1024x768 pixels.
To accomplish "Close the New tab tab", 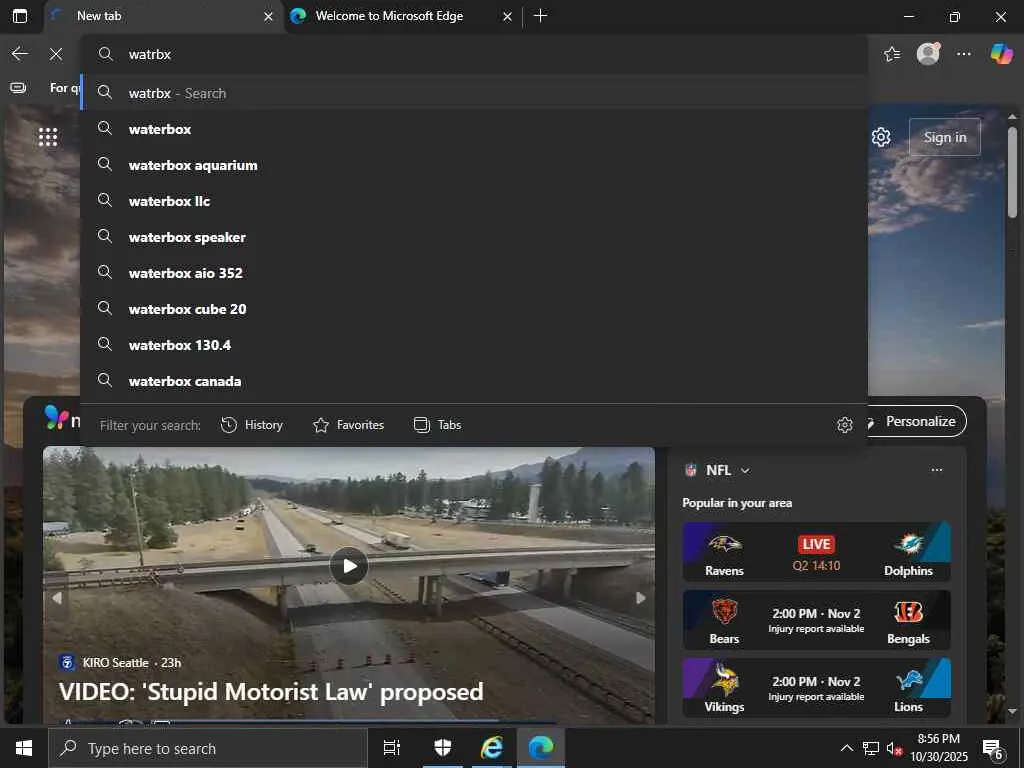I will coord(268,17).
